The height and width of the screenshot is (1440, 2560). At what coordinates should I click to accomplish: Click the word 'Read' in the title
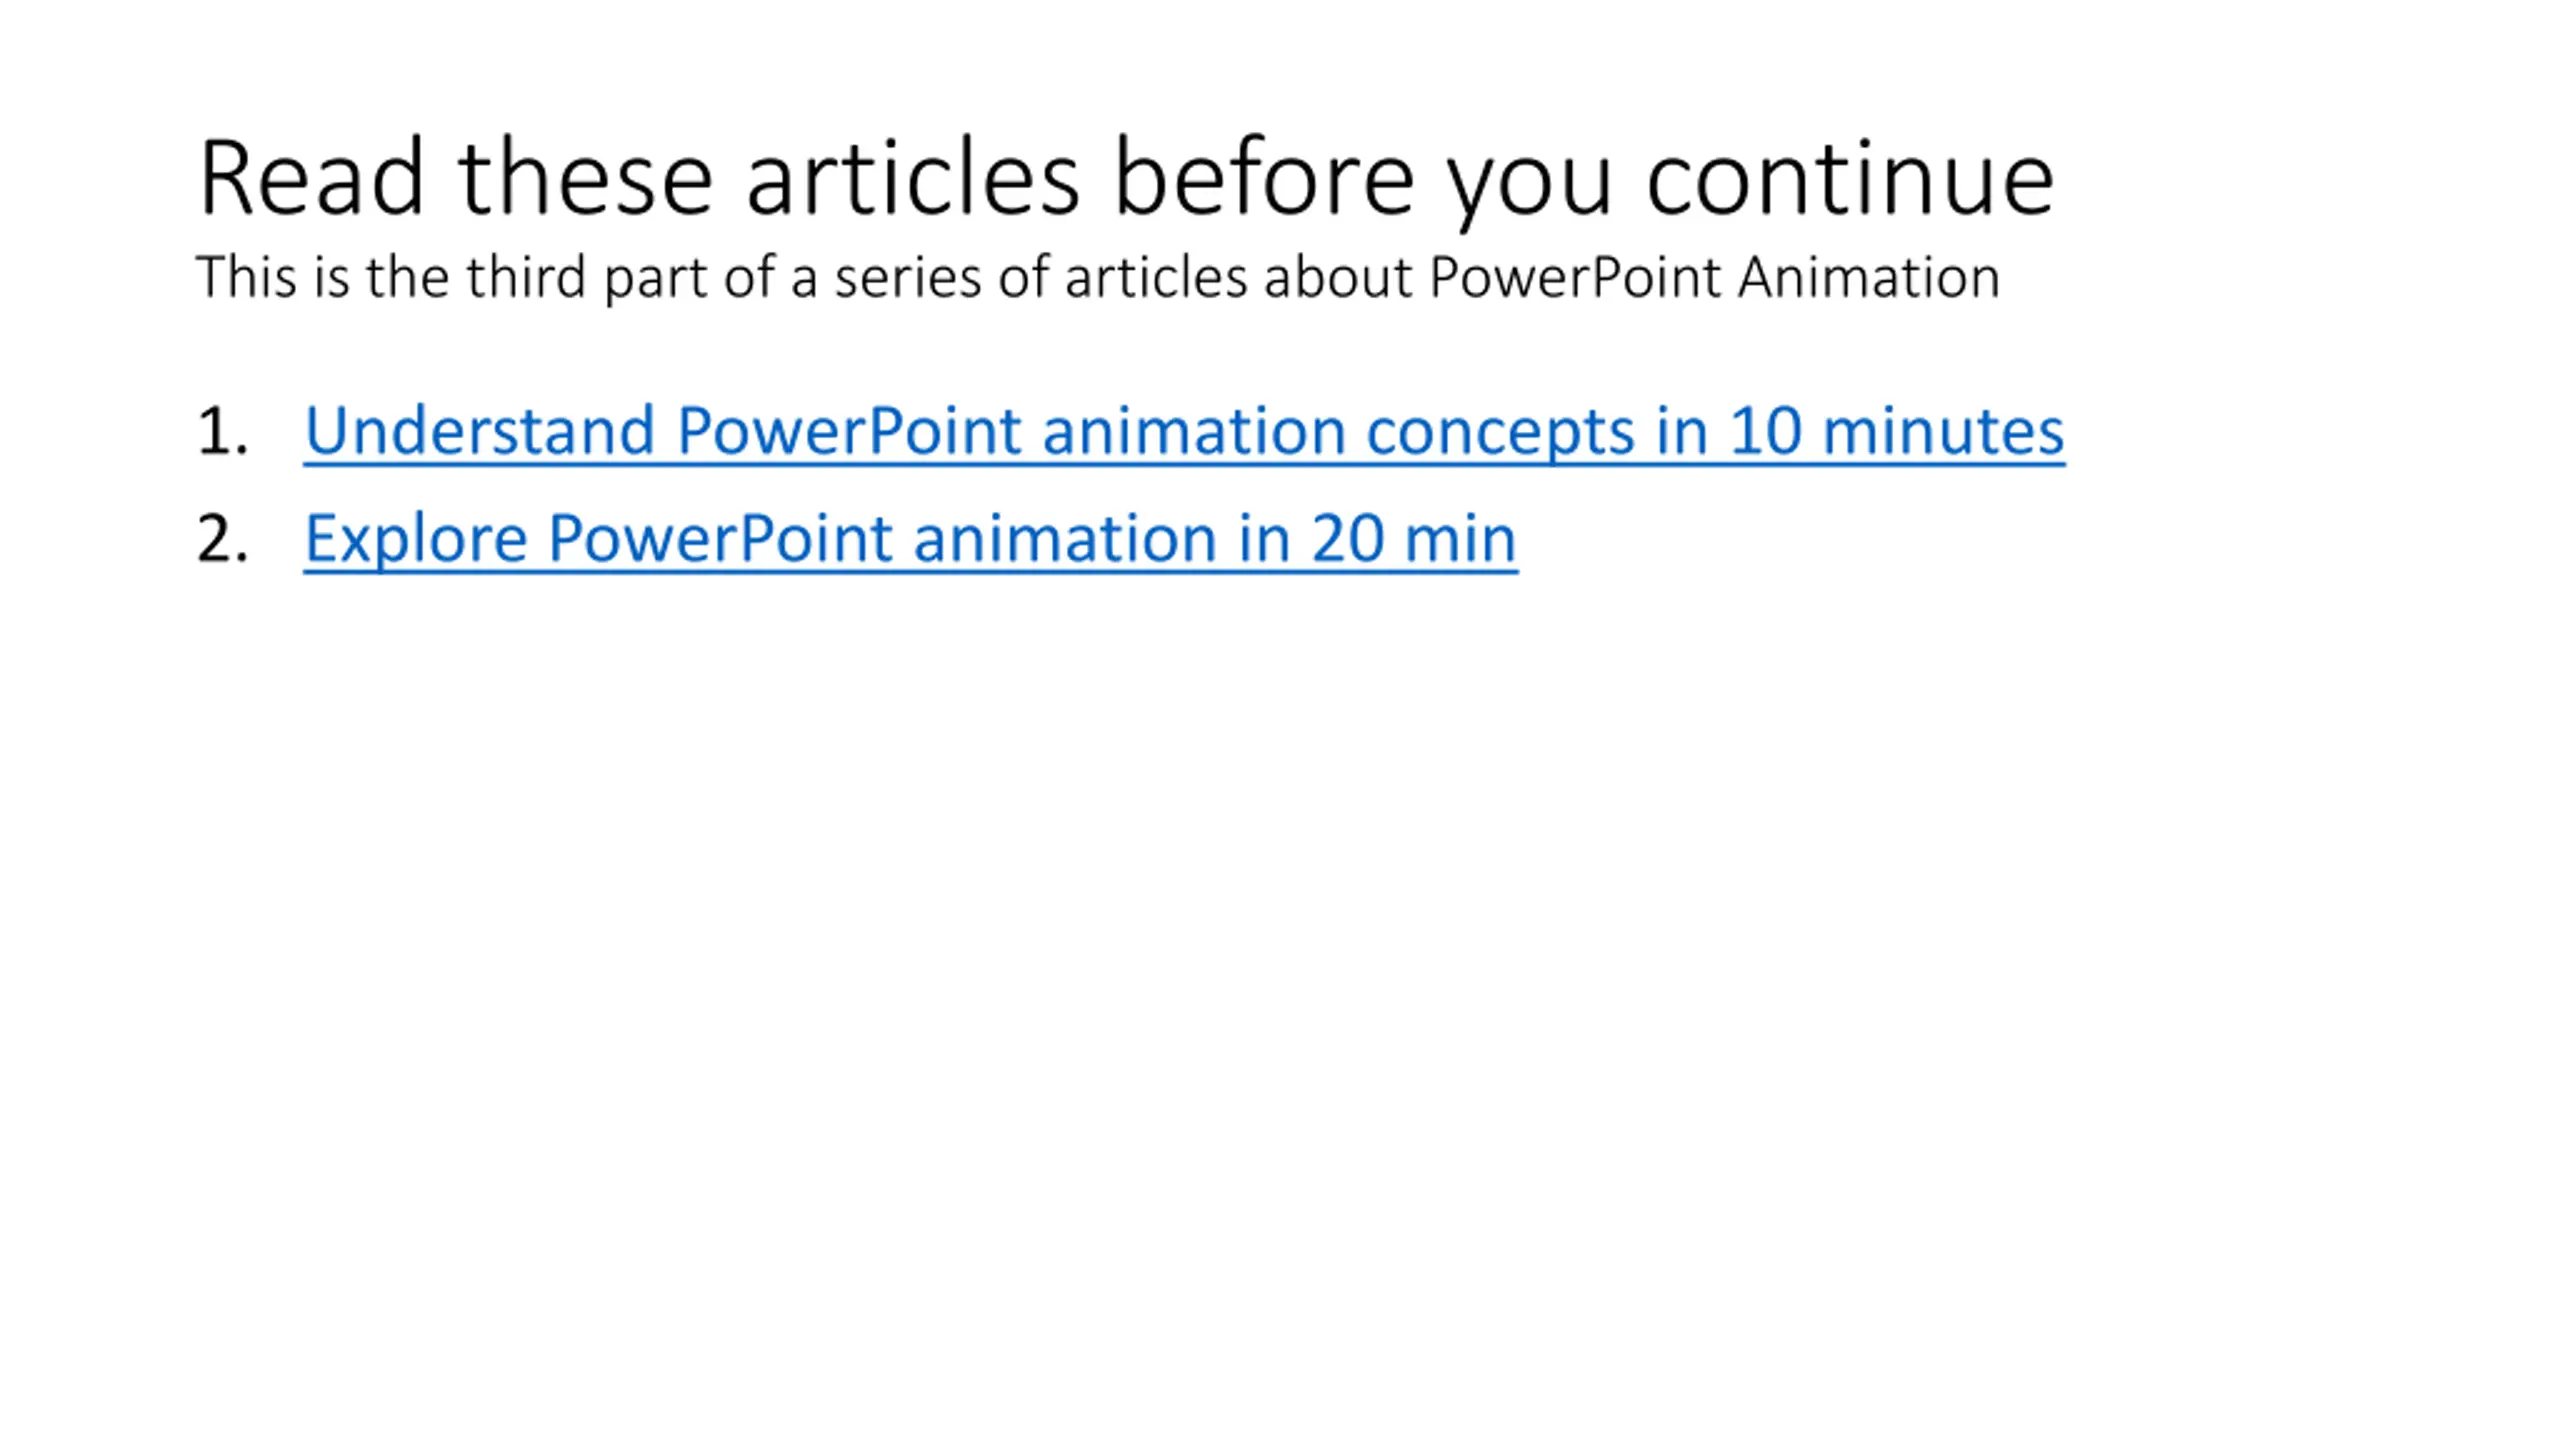(311, 180)
